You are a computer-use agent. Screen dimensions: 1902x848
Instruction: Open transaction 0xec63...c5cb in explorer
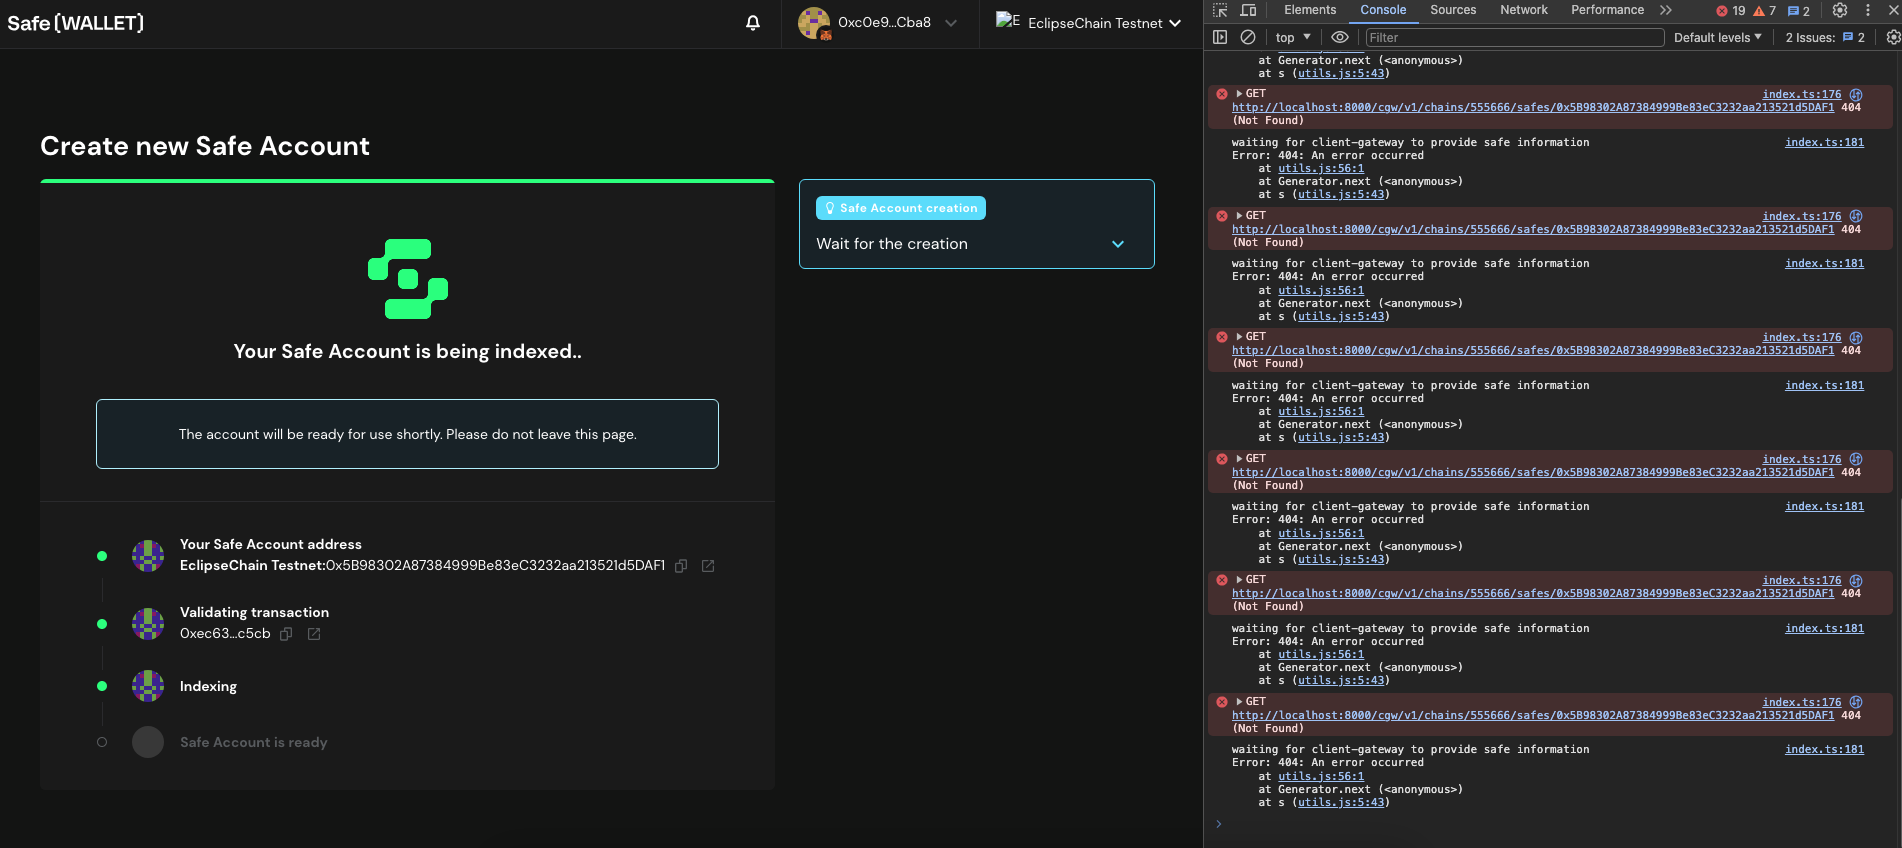point(314,634)
